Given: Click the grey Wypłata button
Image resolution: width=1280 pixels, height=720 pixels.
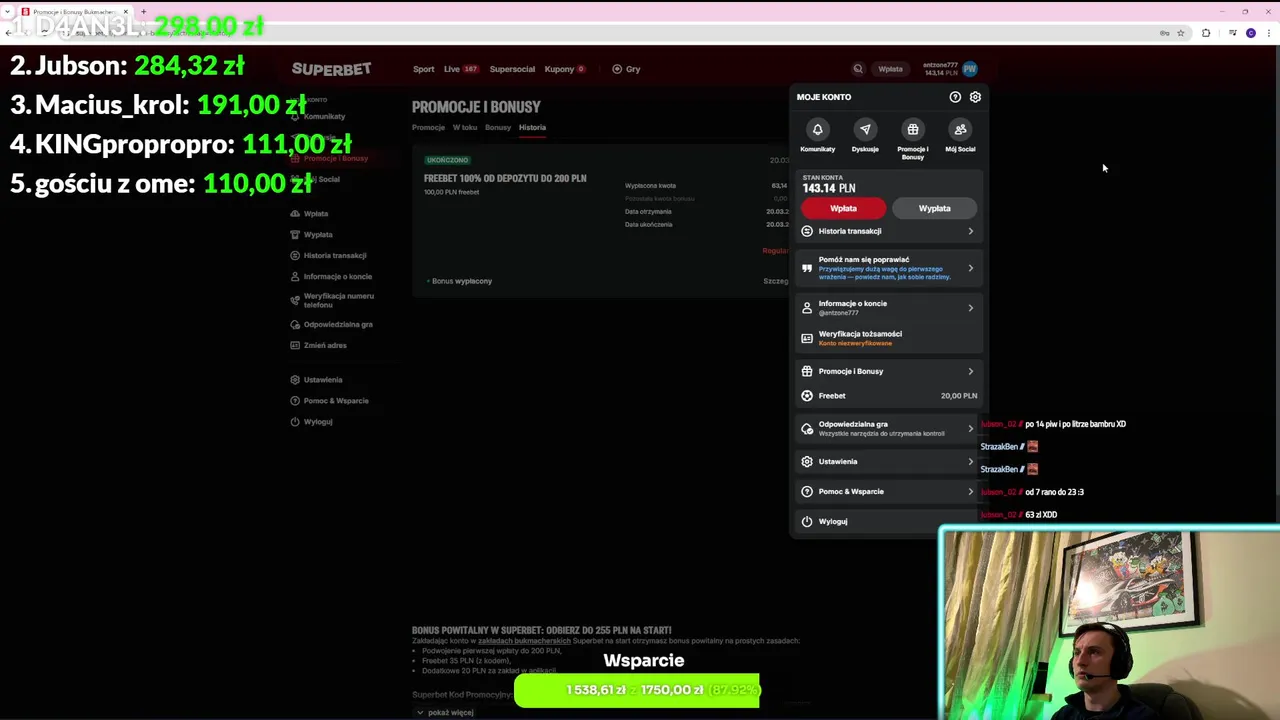Looking at the screenshot, I should coord(934,208).
